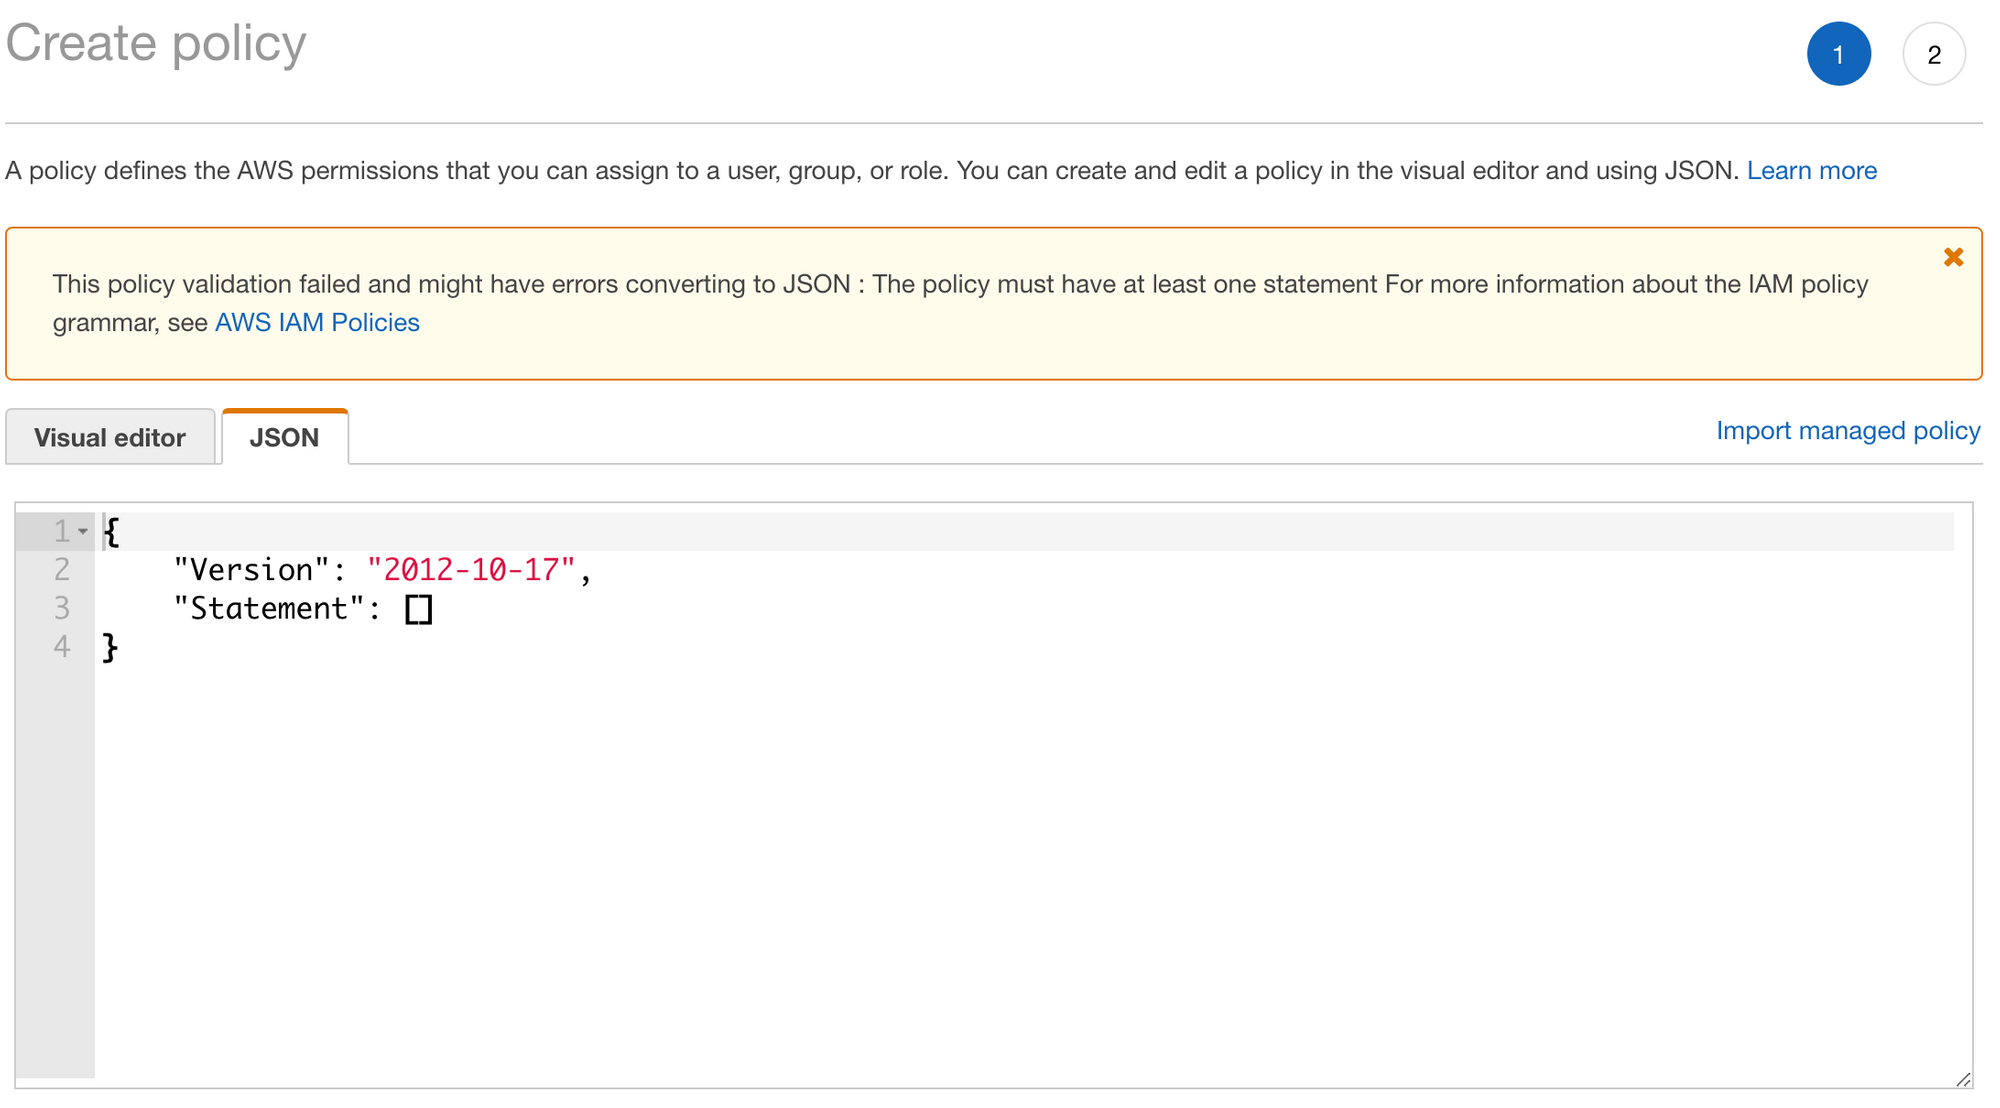Click the "Statement" key in JSON
Image resolution: width=2000 pixels, height=1108 pixels.
[268, 608]
